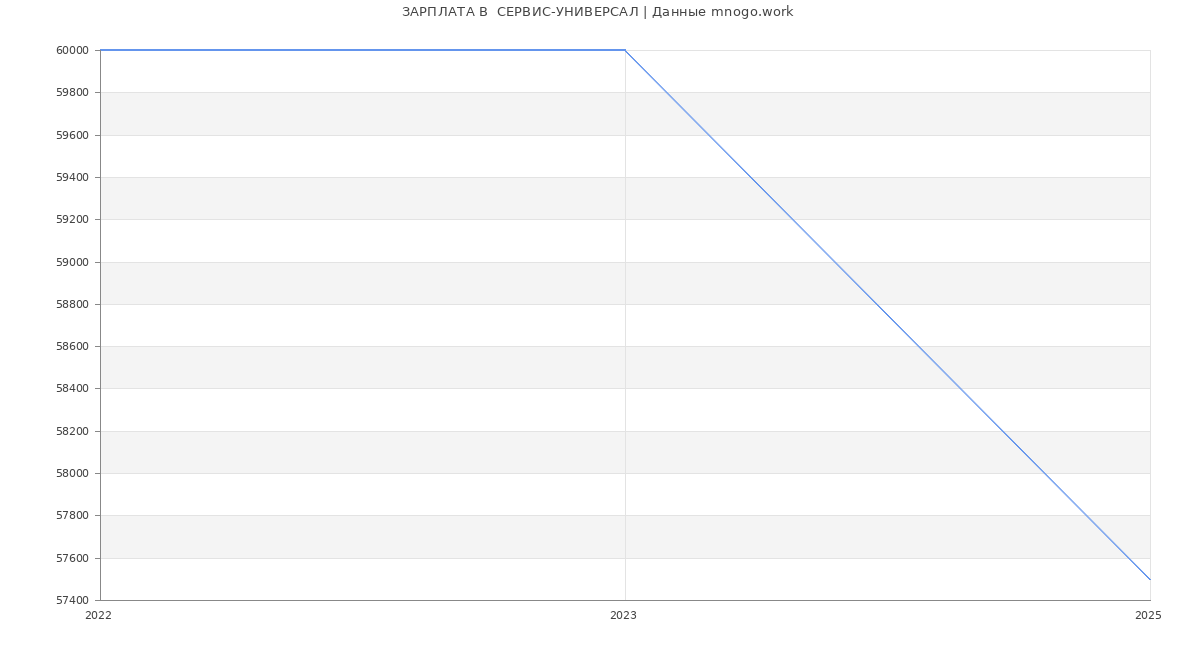Click the 57400 y-axis label
The height and width of the screenshot is (650, 1200).
72,601
